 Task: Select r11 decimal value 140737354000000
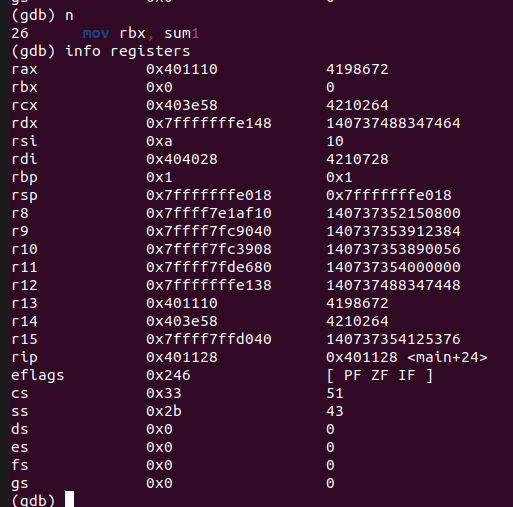393,267
